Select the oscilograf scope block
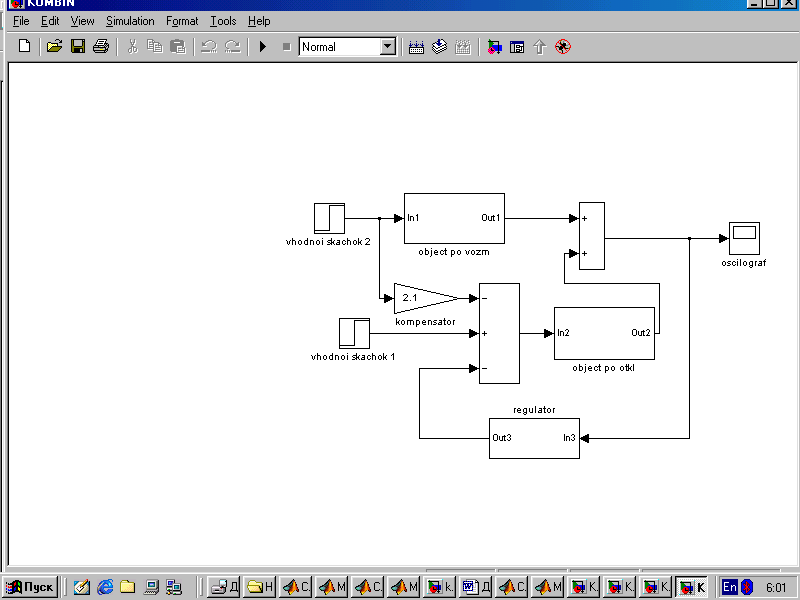Image resolution: width=800 pixels, height=600 pixels. pyautogui.click(x=744, y=238)
